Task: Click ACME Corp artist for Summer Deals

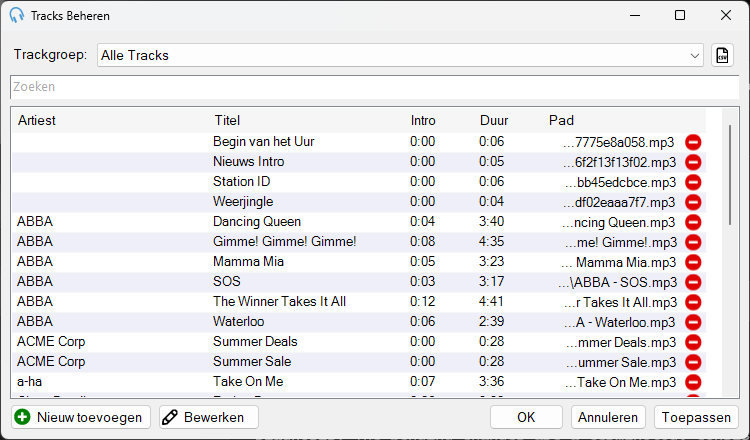Action: (x=51, y=342)
